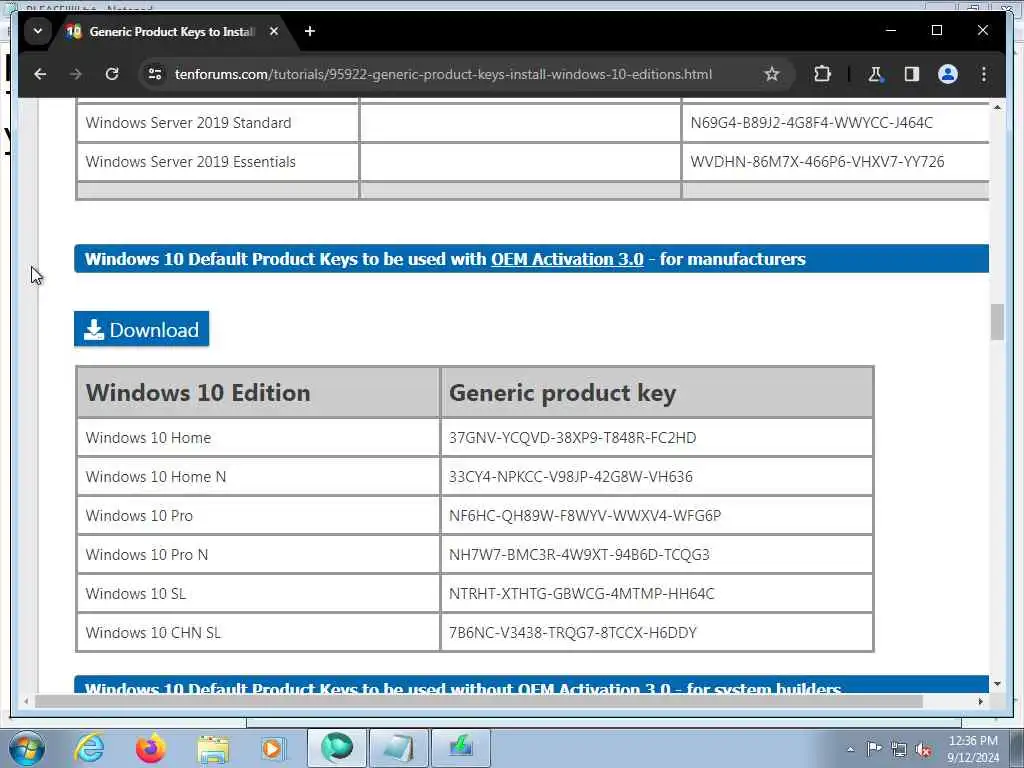Click the blue Download button
This screenshot has height=768, width=1024.
[x=142, y=329]
